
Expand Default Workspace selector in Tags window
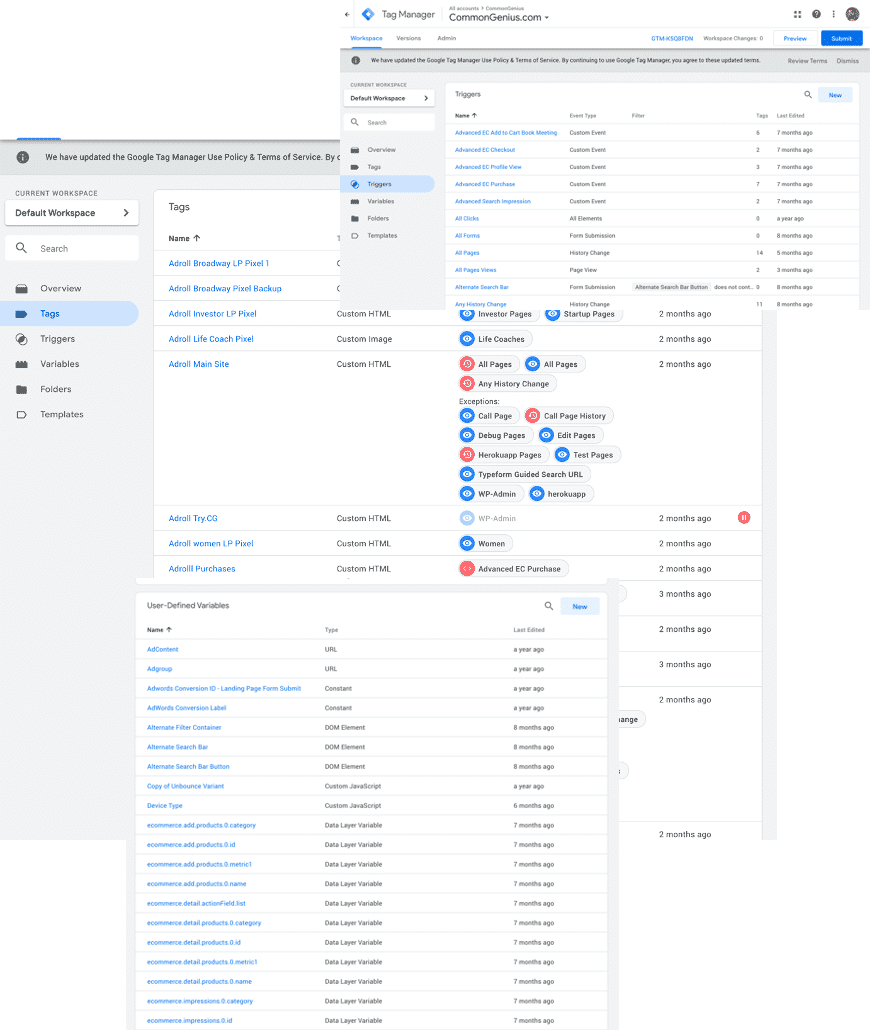(72, 213)
